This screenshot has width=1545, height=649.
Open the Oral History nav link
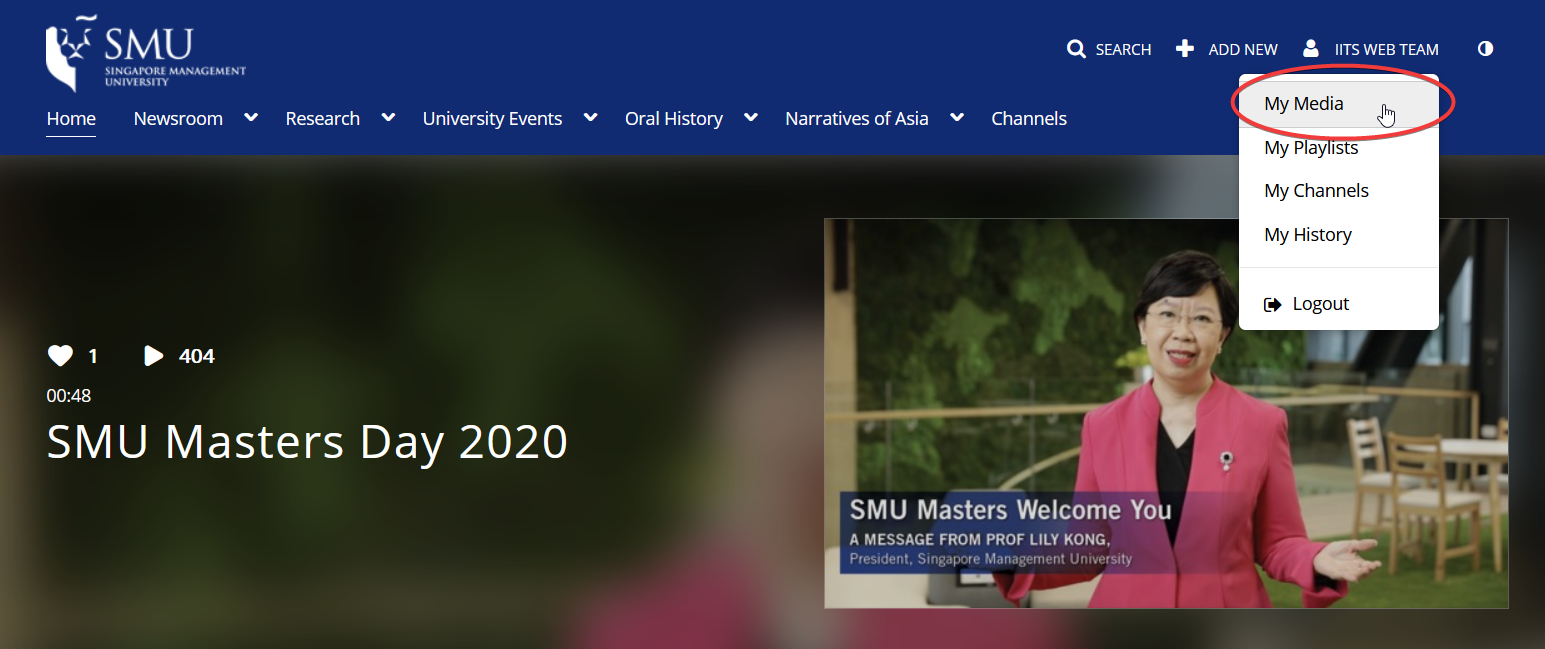pyautogui.click(x=674, y=118)
